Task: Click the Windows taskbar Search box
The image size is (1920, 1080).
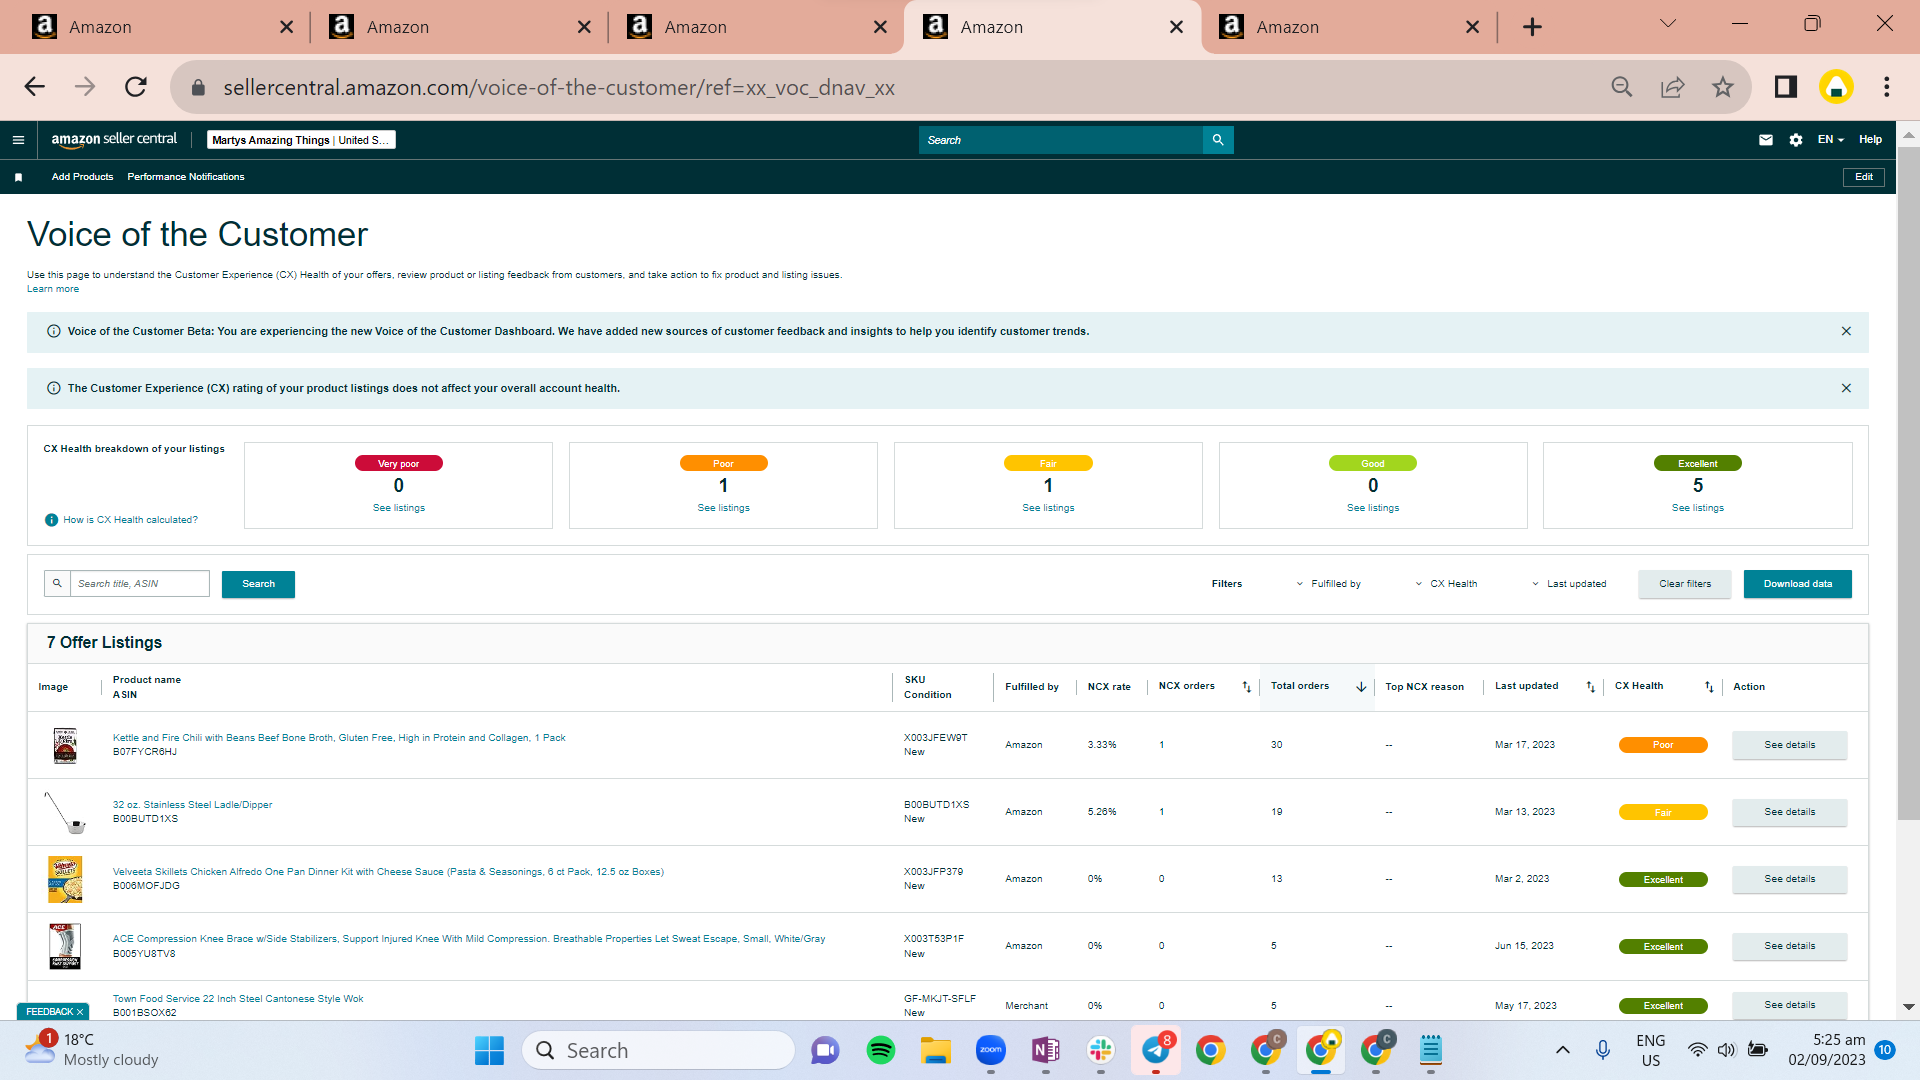Action: pyautogui.click(x=658, y=1050)
